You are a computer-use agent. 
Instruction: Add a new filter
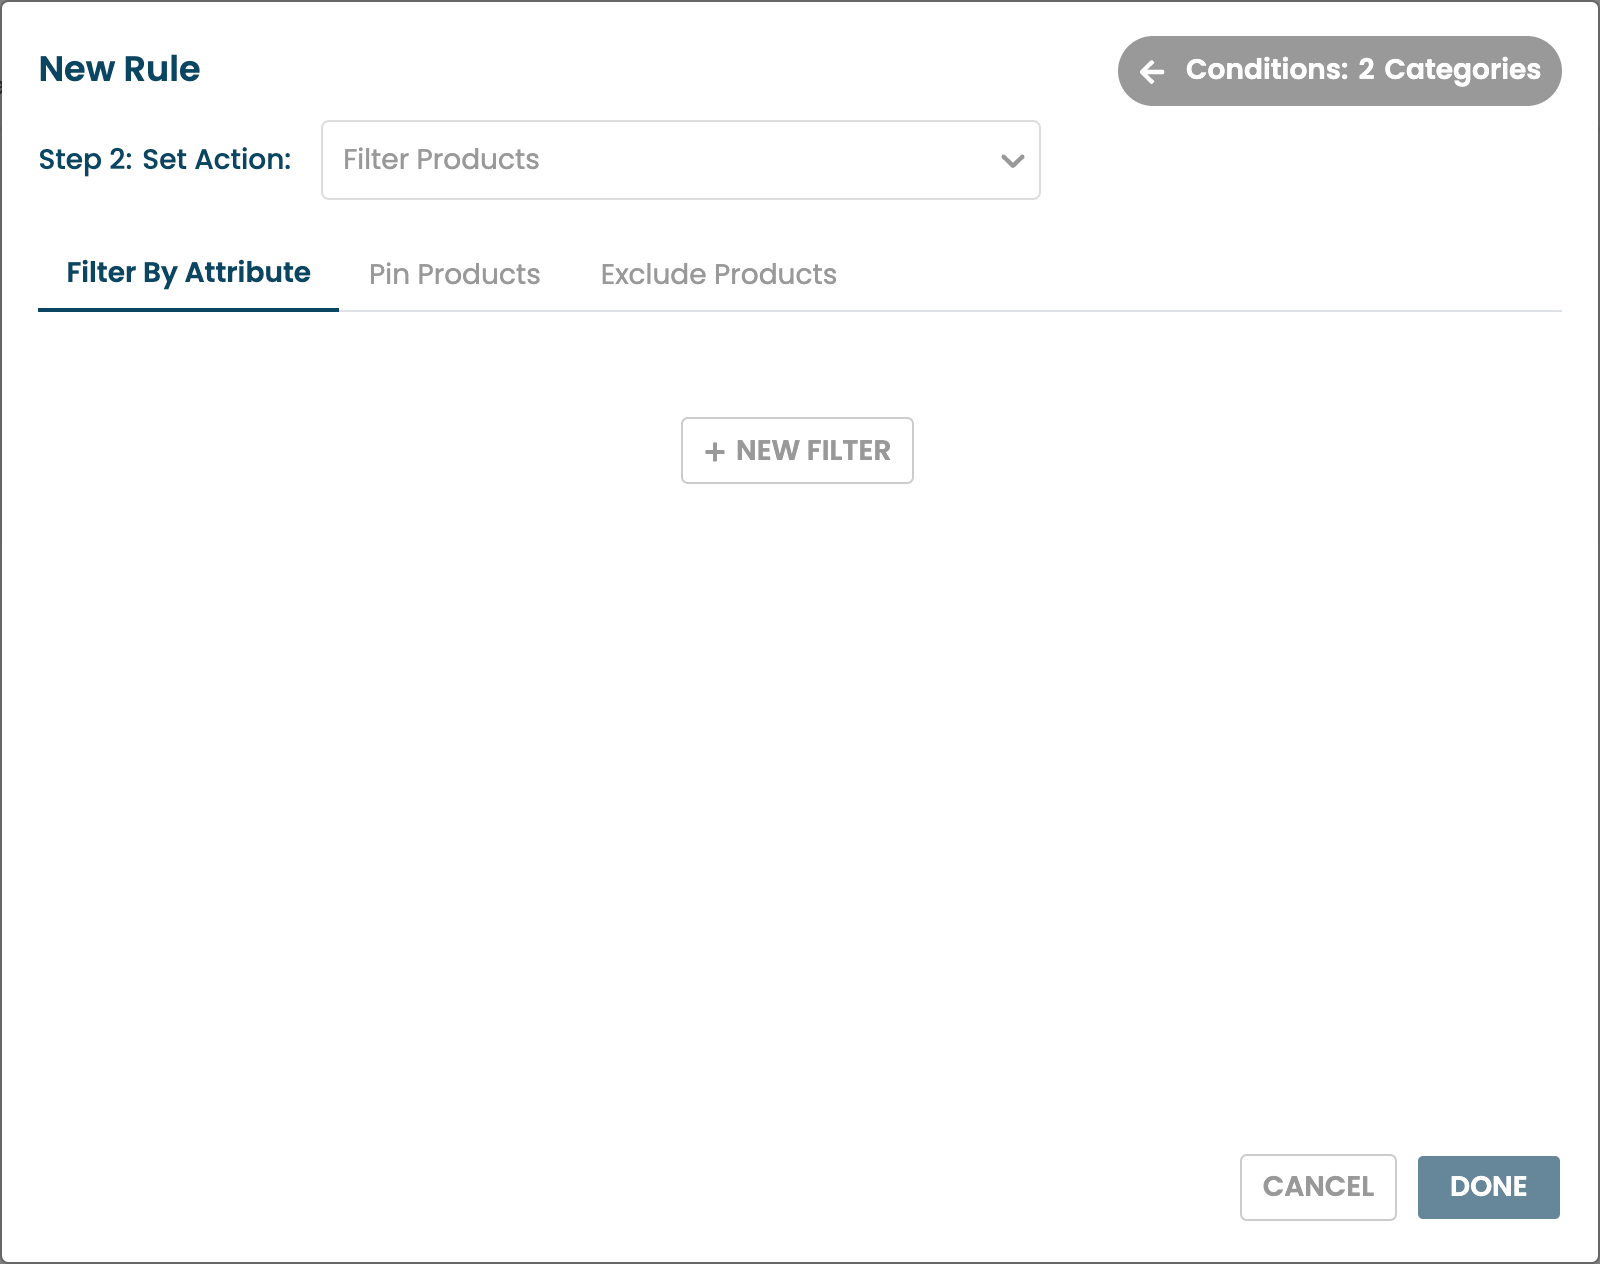(x=797, y=451)
